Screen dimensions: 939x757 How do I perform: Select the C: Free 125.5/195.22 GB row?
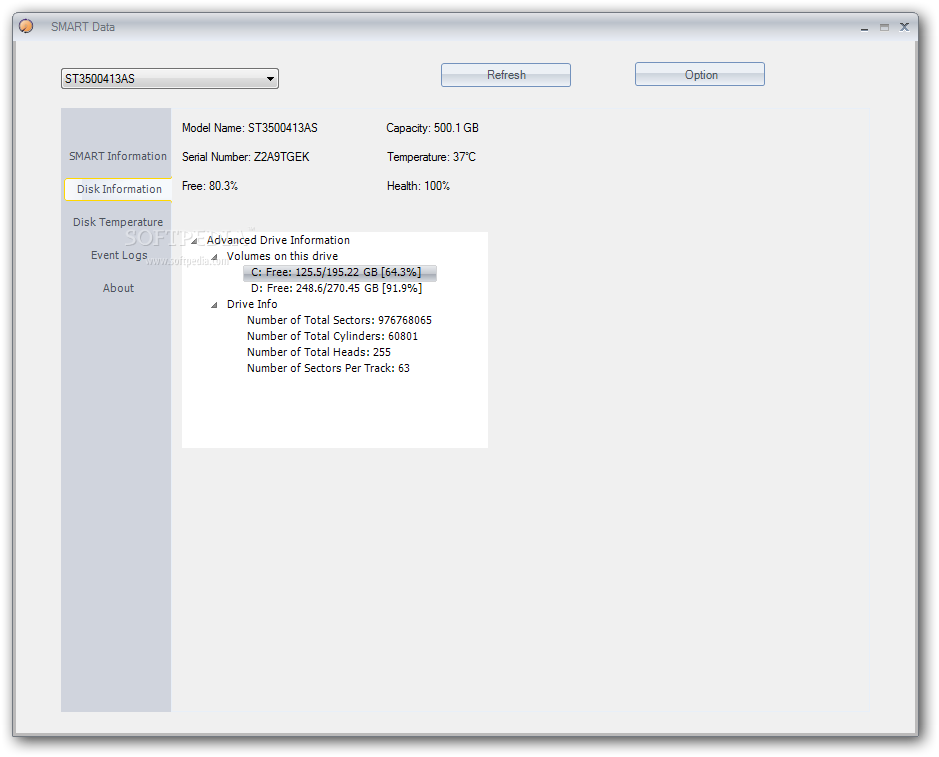pyautogui.click(x=340, y=272)
